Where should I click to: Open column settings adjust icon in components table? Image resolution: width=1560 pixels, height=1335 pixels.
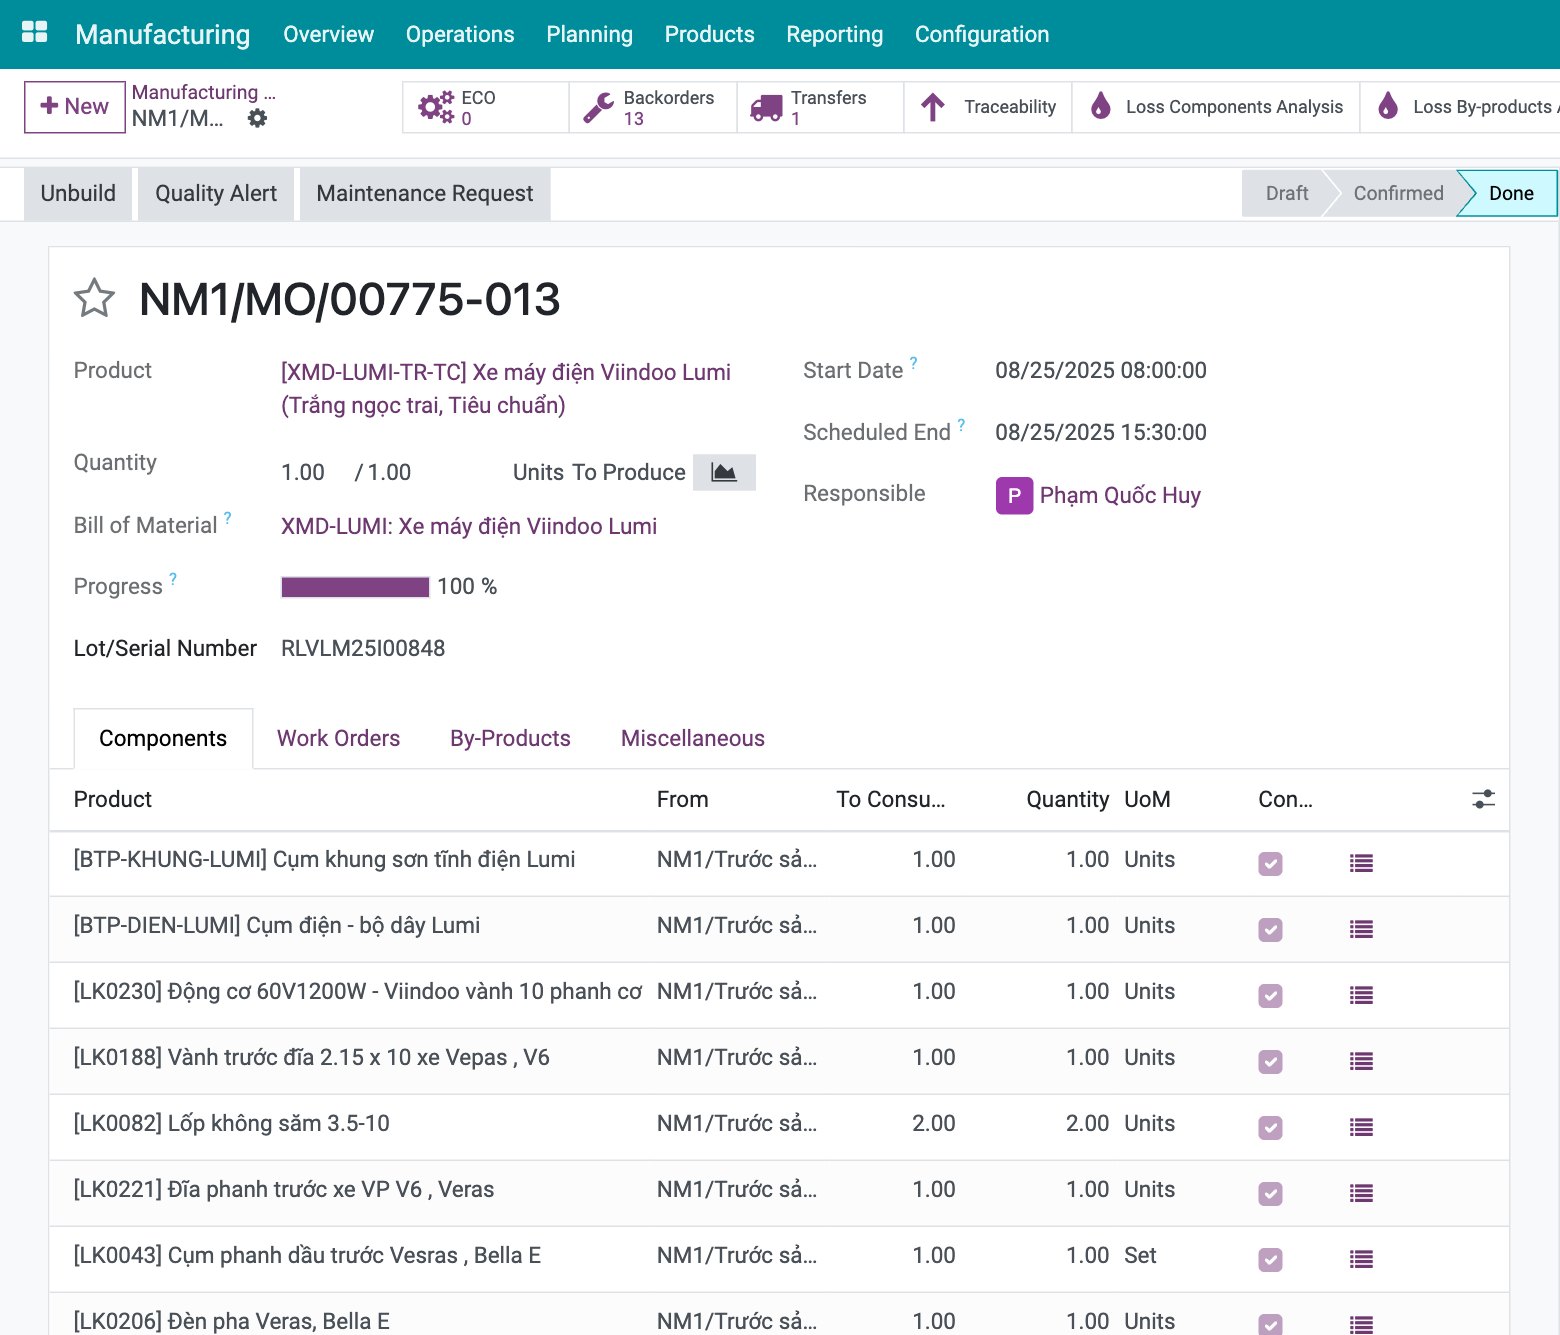[x=1483, y=799]
